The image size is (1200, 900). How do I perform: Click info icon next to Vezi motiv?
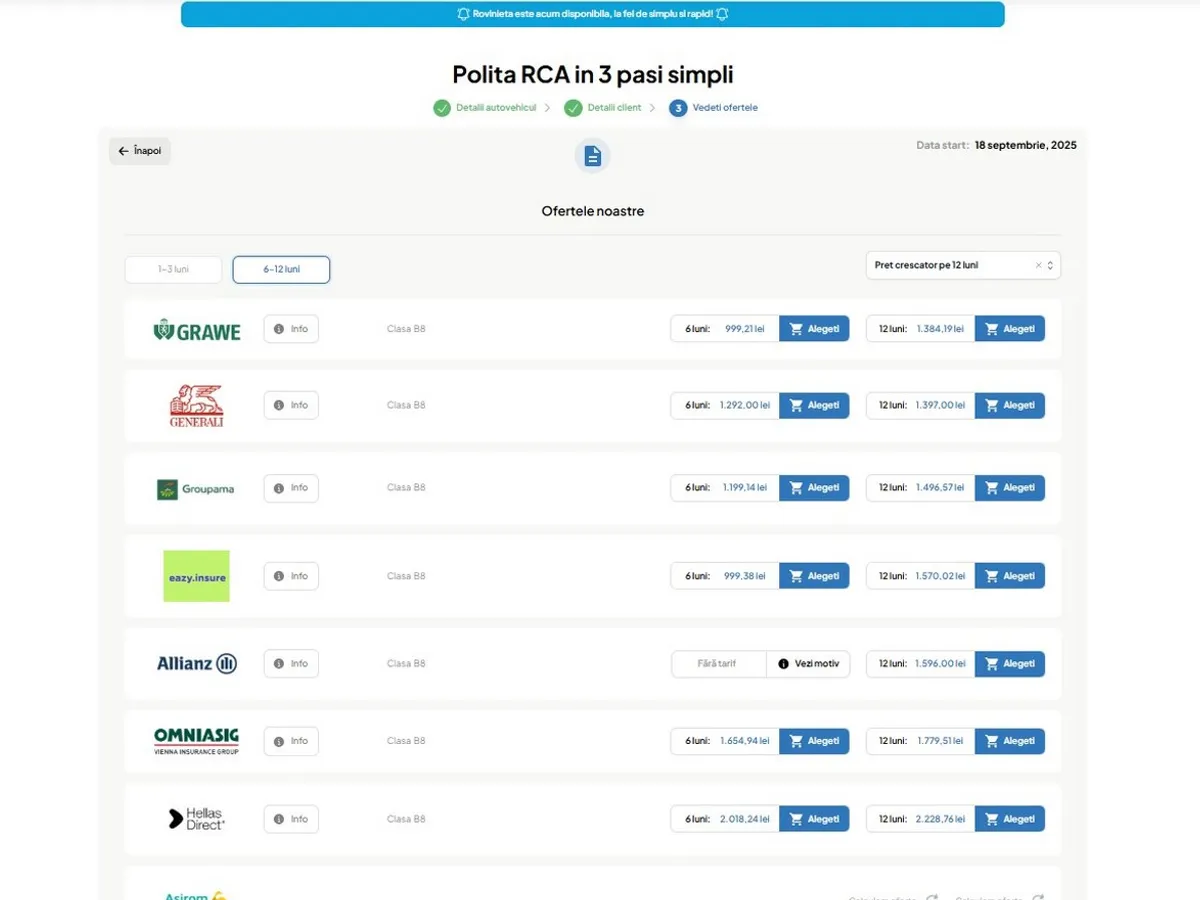(783, 664)
